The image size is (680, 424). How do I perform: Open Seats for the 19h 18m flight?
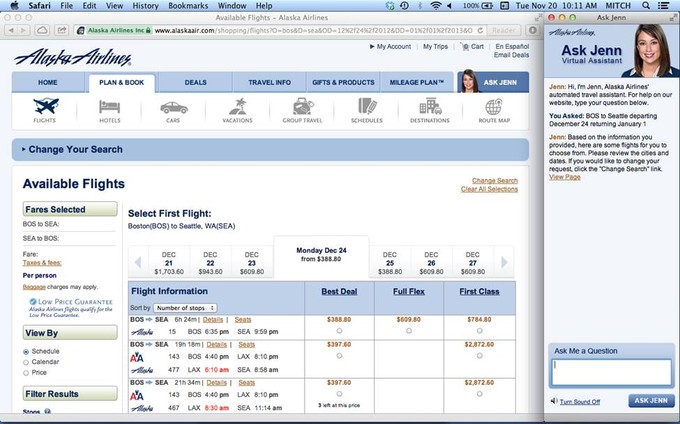click(247, 345)
